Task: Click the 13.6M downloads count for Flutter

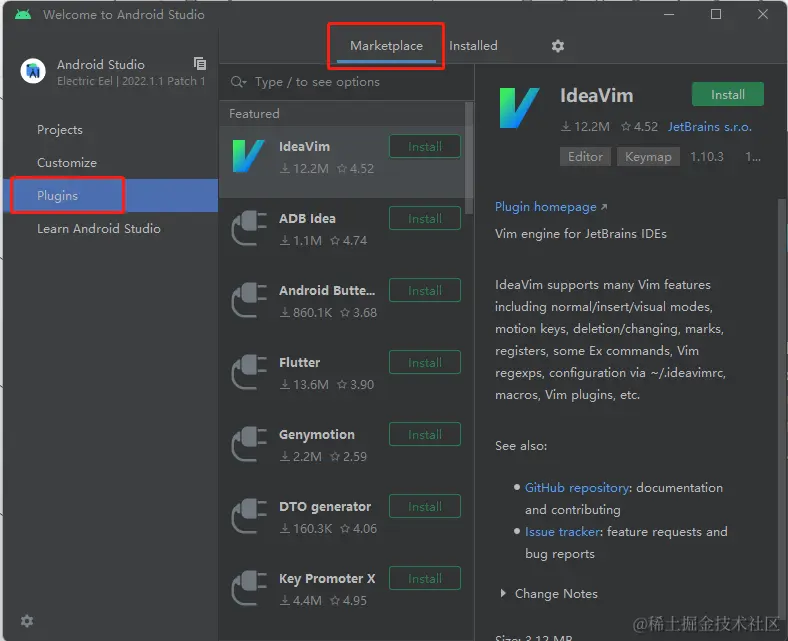Action: point(304,385)
